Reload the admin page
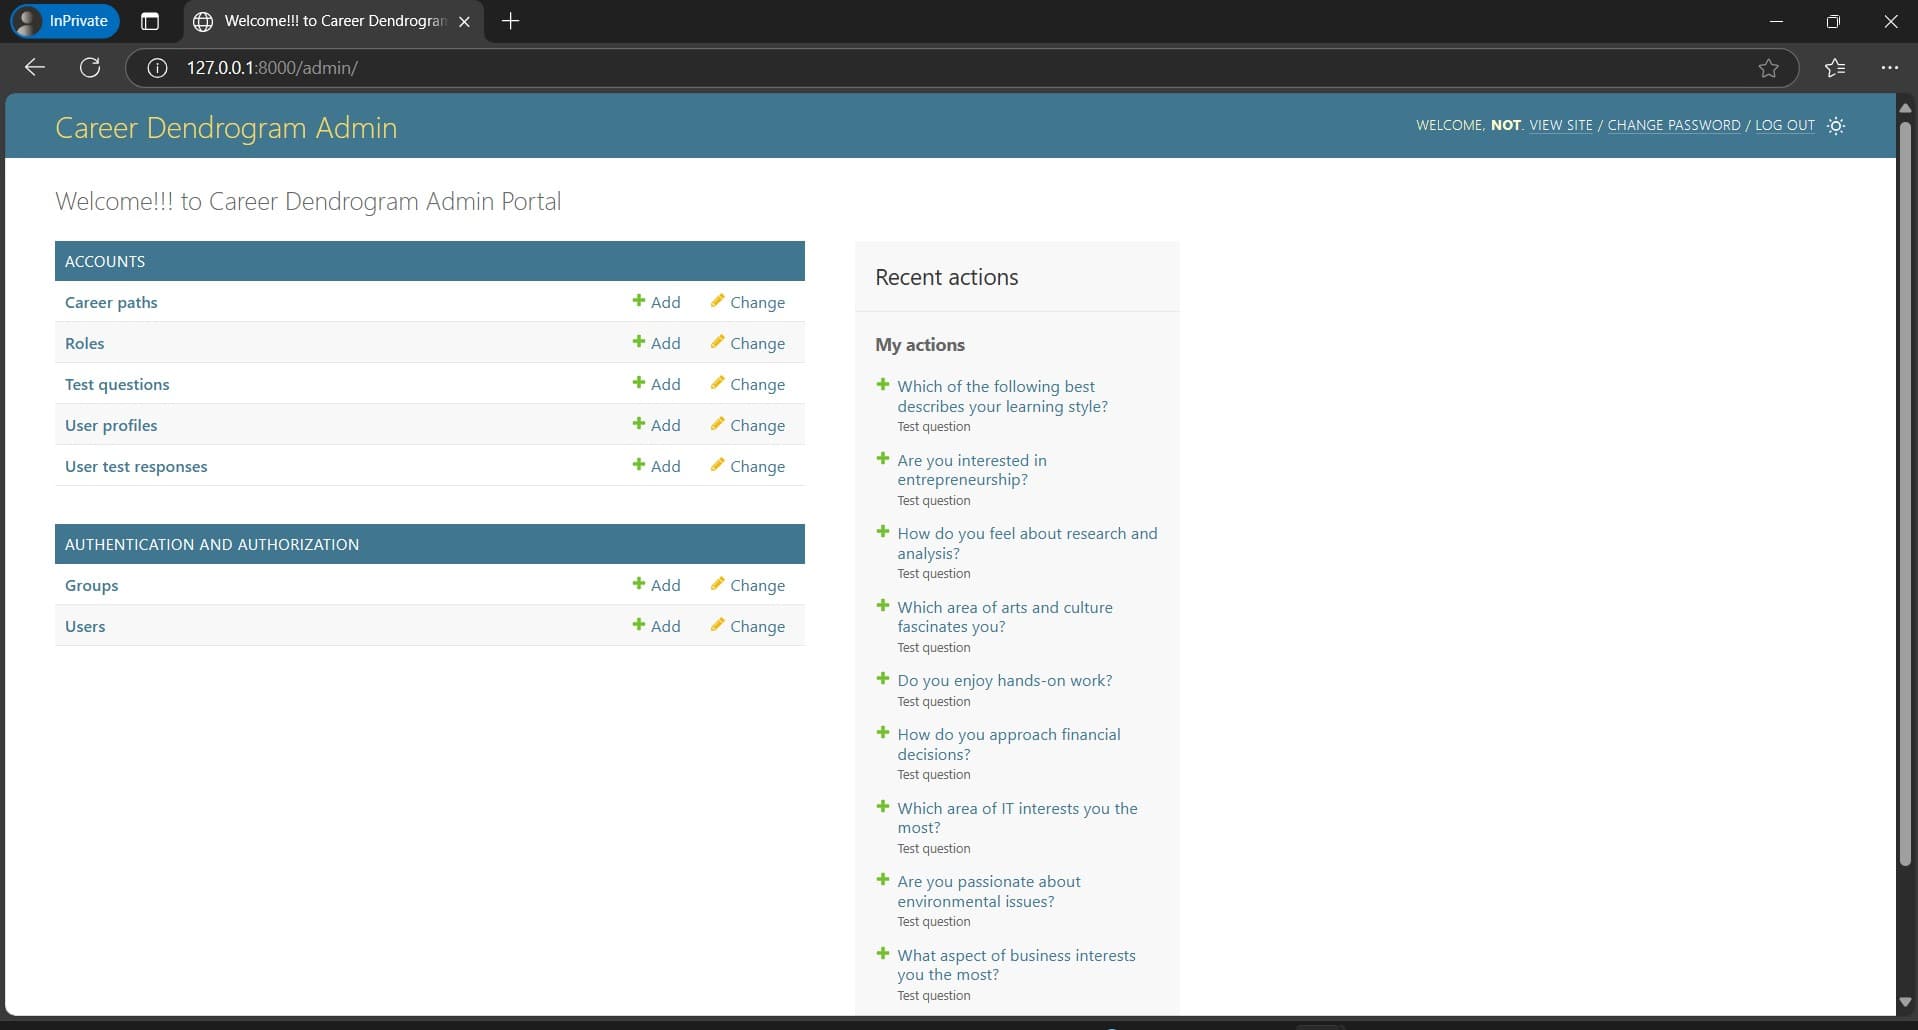Screen dimensions: 1918x1030 90,67
